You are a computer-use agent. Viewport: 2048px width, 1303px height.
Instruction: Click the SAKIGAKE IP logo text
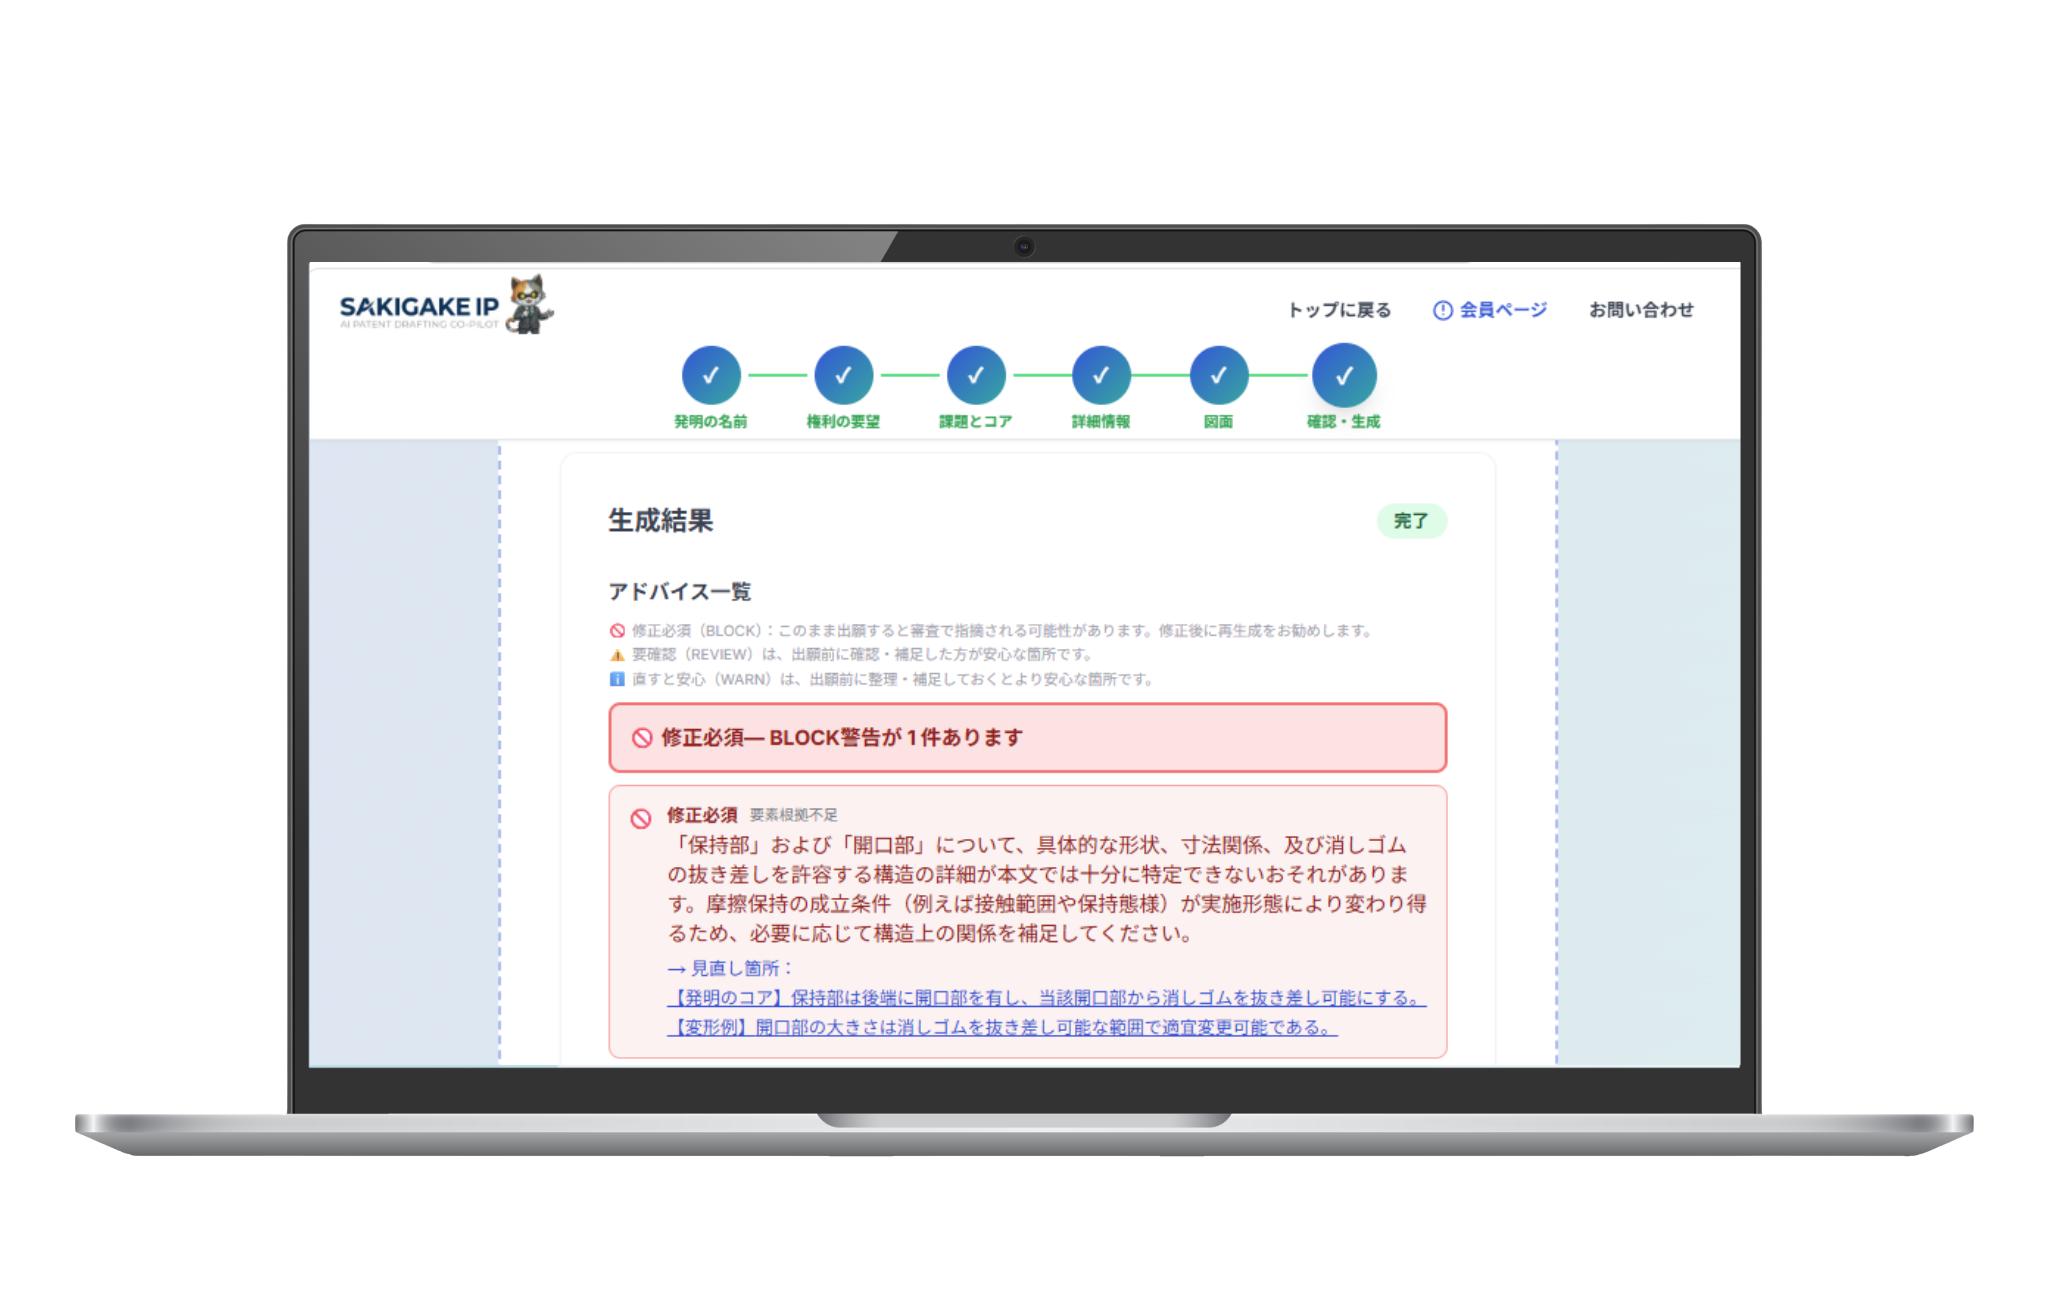click(x=418, y=307)
